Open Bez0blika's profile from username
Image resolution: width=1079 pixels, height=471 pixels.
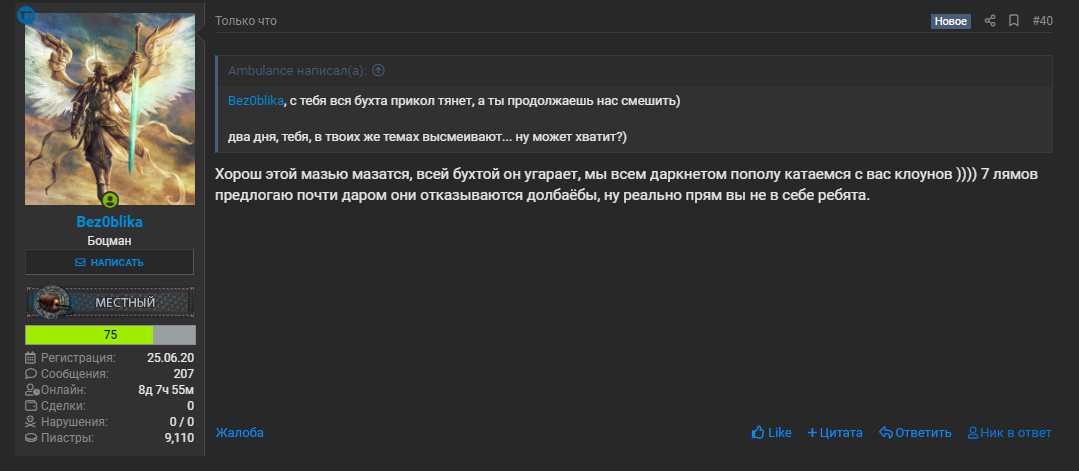tap(109, 222)
